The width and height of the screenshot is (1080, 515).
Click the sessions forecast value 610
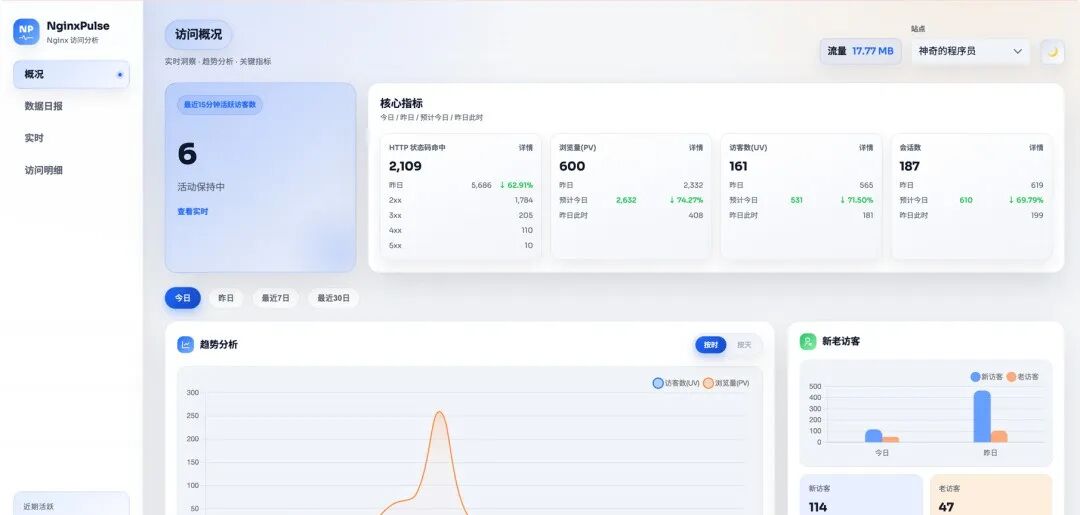(x=966, y=200)
